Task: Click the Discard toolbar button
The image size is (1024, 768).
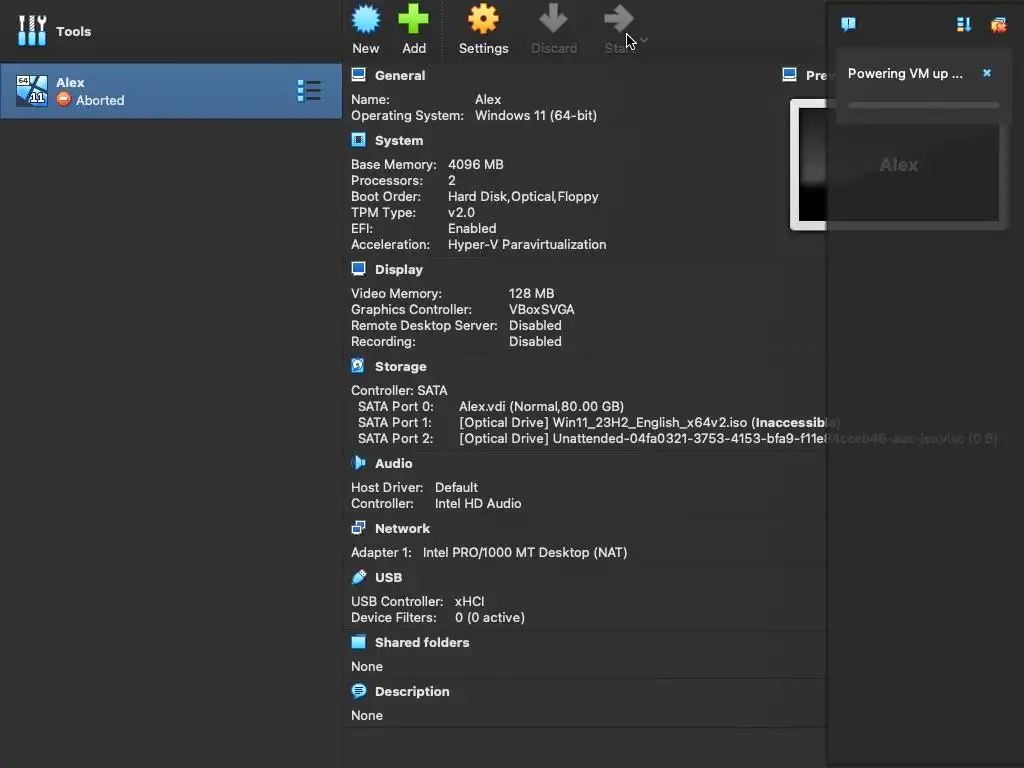Action: pyautogui.click(x=554, y=29)
